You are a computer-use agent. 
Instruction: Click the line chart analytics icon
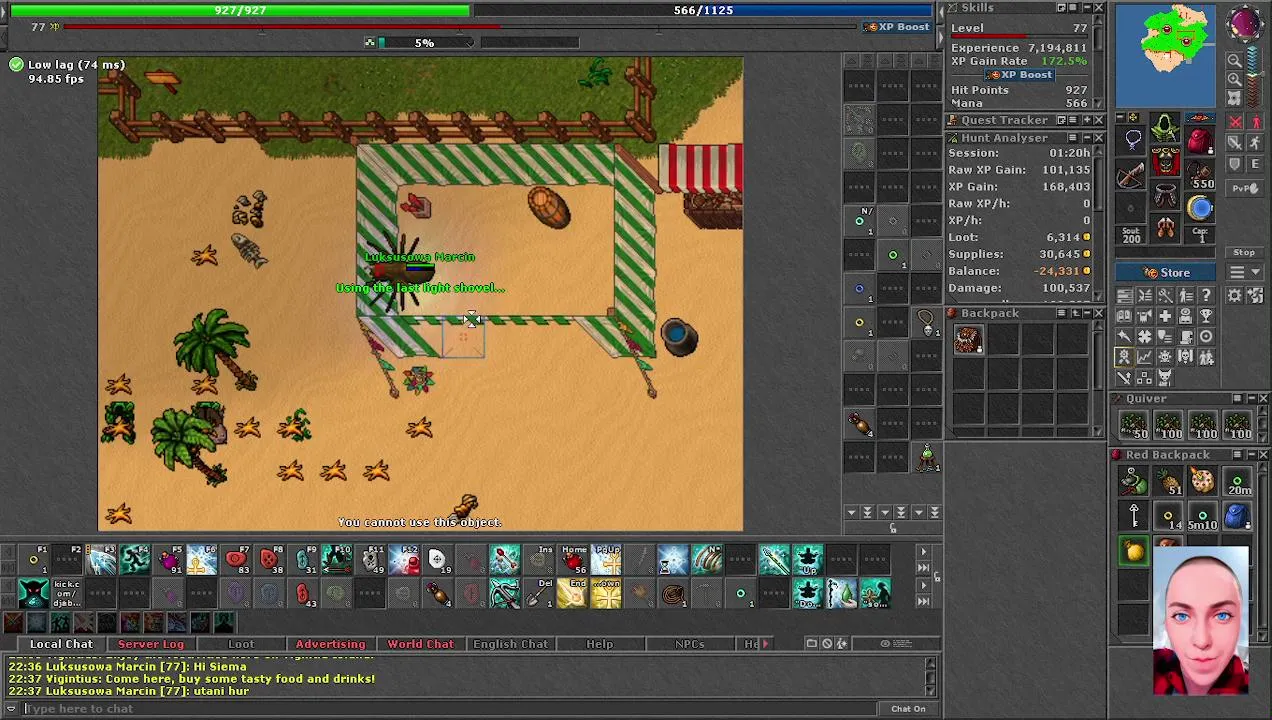click(x=1144, y=357)
